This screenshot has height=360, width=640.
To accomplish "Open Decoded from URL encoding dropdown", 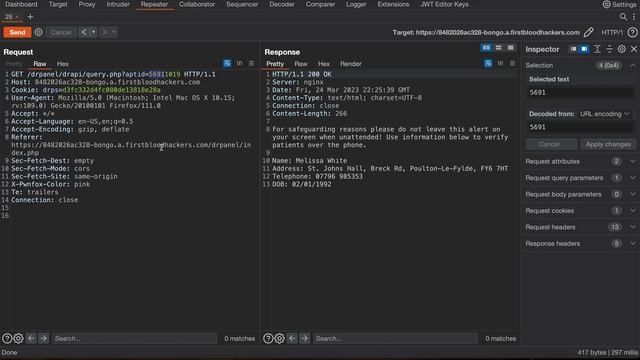I will click(x=604, y=114).
